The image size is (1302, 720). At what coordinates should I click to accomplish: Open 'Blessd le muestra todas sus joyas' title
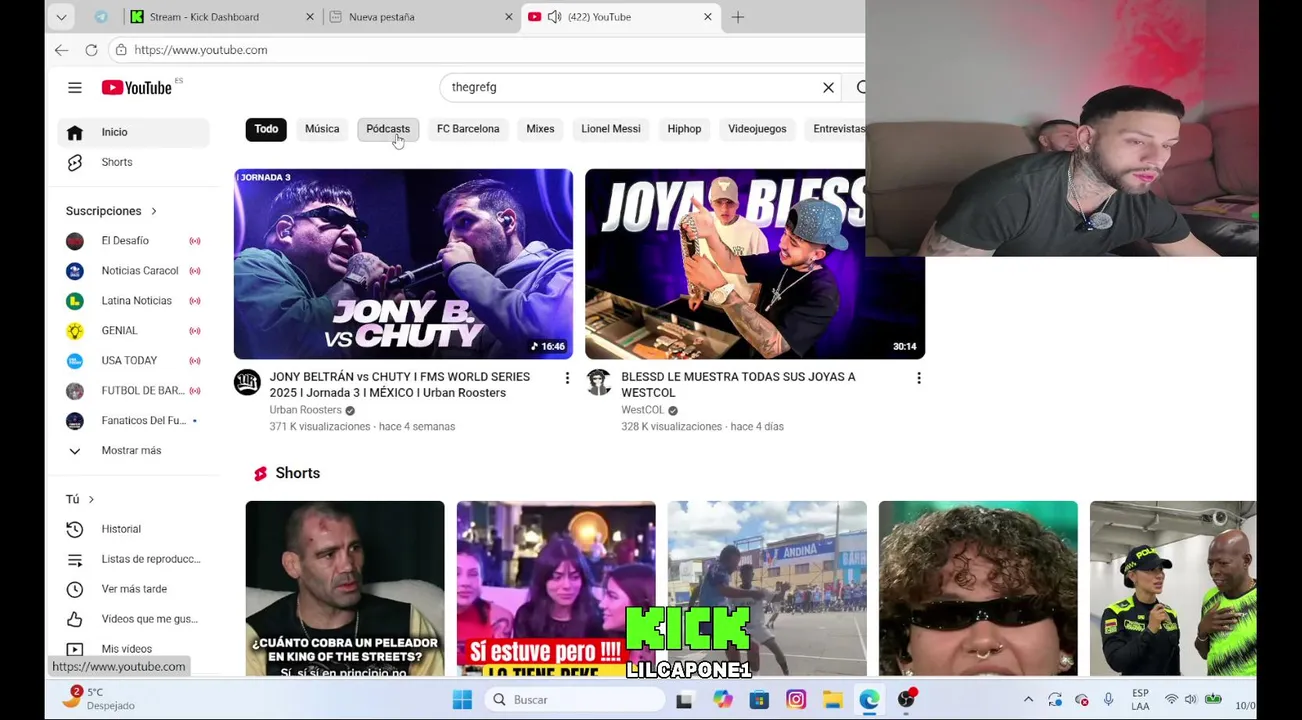point(738,385)
